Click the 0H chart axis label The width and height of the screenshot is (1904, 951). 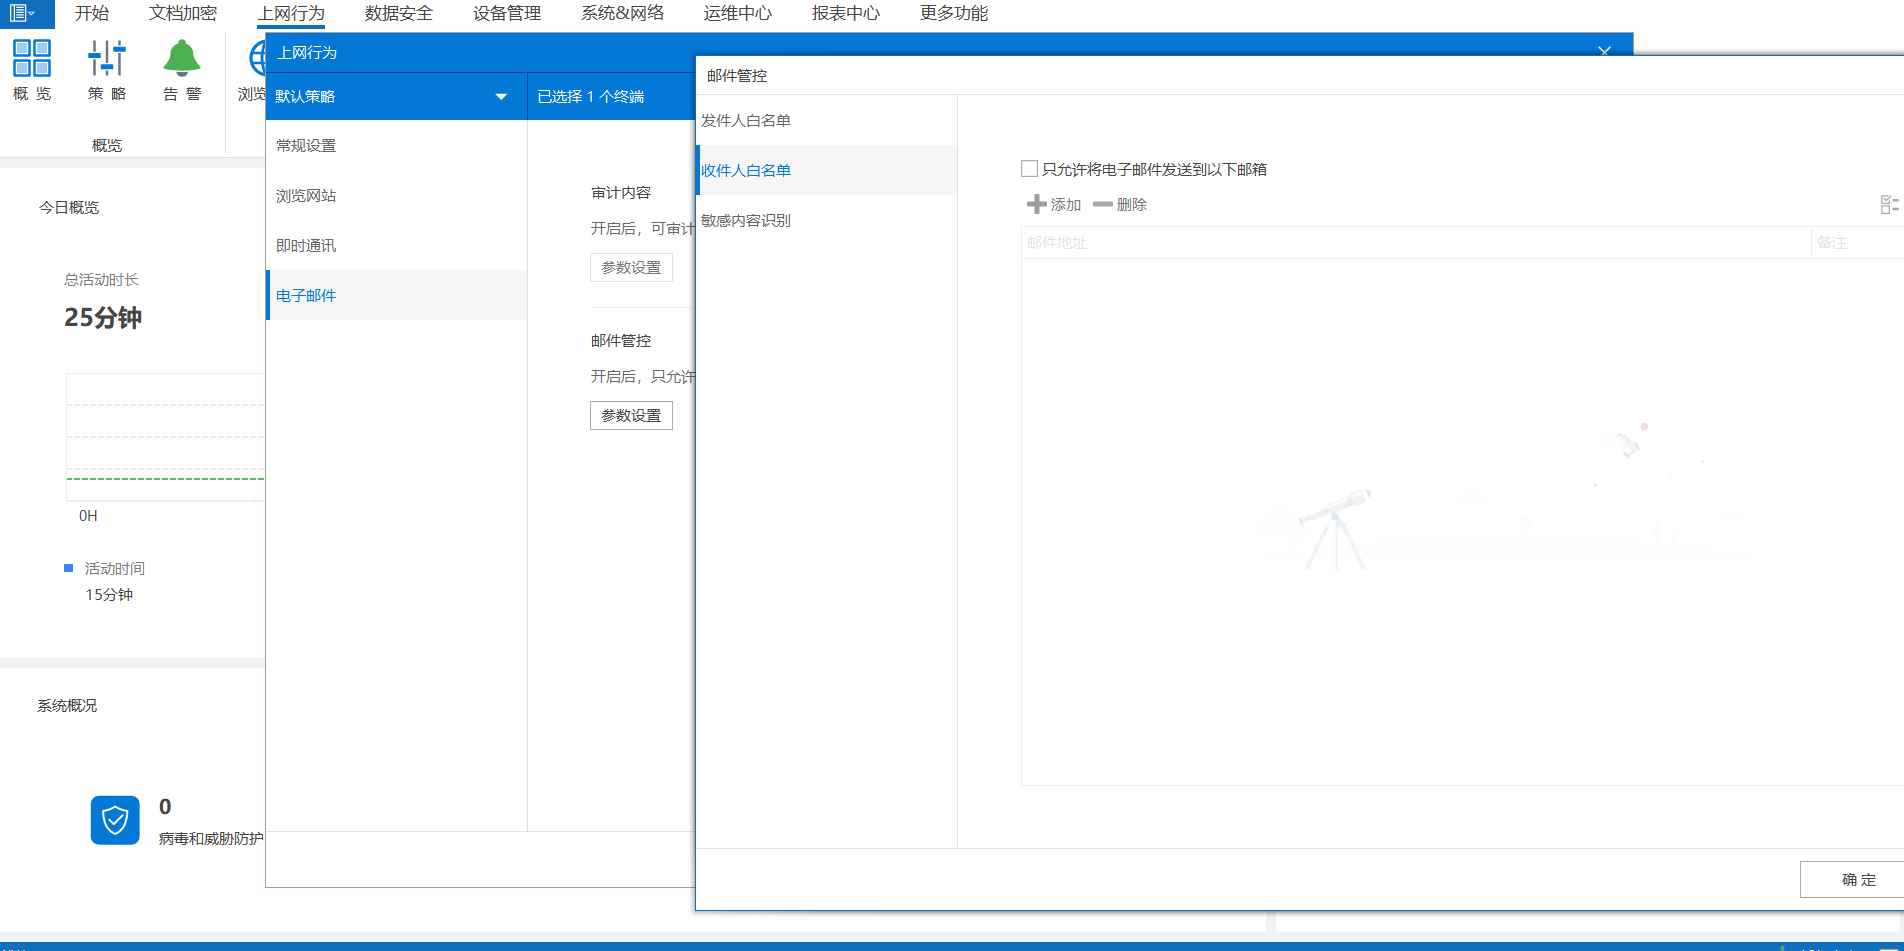(88, 516)
